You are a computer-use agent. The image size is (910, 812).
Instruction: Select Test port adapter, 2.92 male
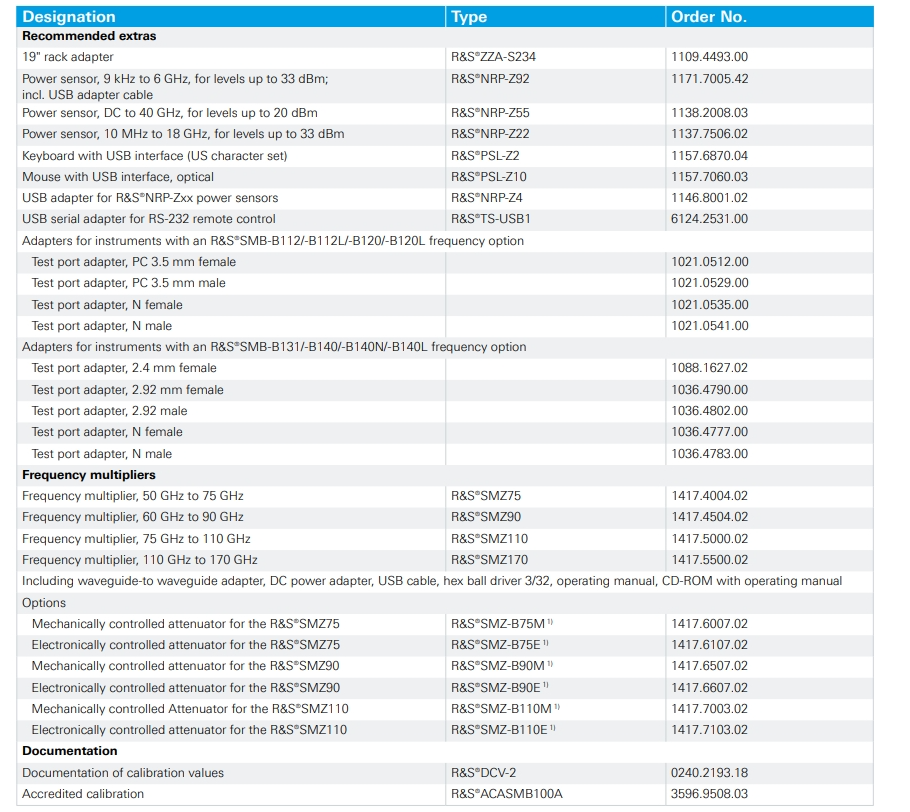coord(109,411)
